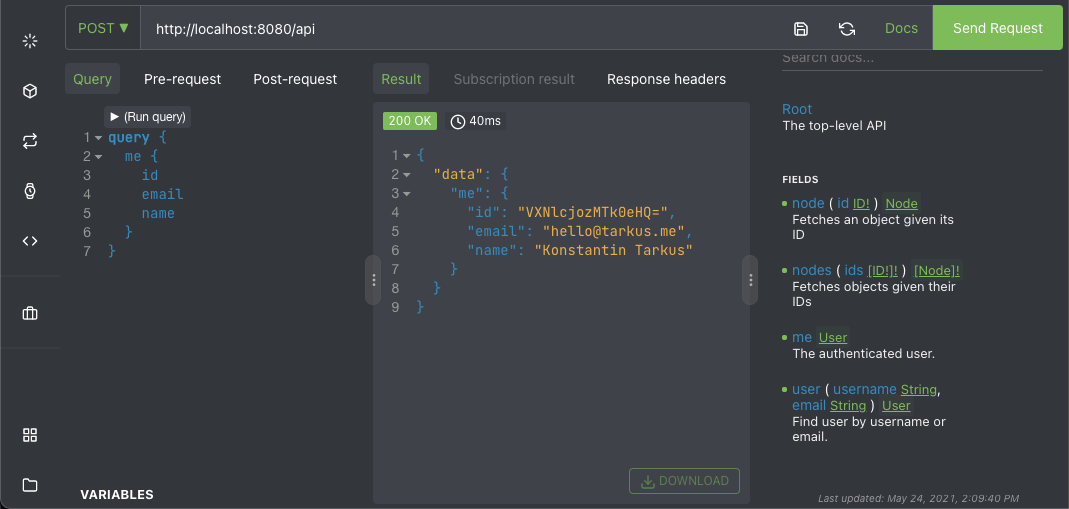Click the repeat arrows sidebar icon
The height and width of the screenshot is (509, 1069).
[30, 141]
